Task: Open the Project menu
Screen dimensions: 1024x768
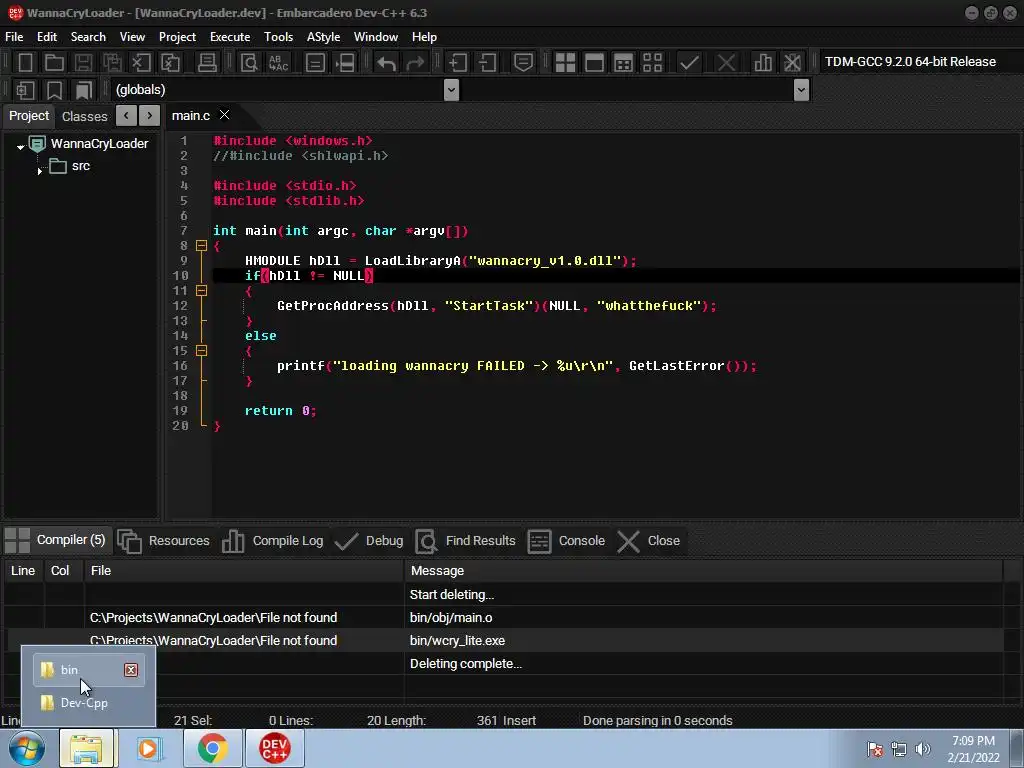Action: tap(177, 37)
